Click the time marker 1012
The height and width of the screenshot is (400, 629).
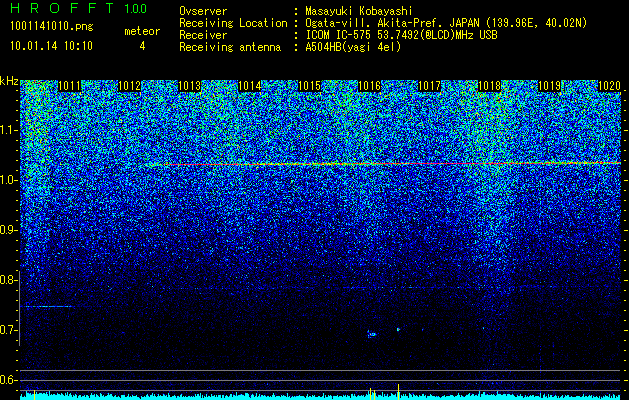(130, 86)
